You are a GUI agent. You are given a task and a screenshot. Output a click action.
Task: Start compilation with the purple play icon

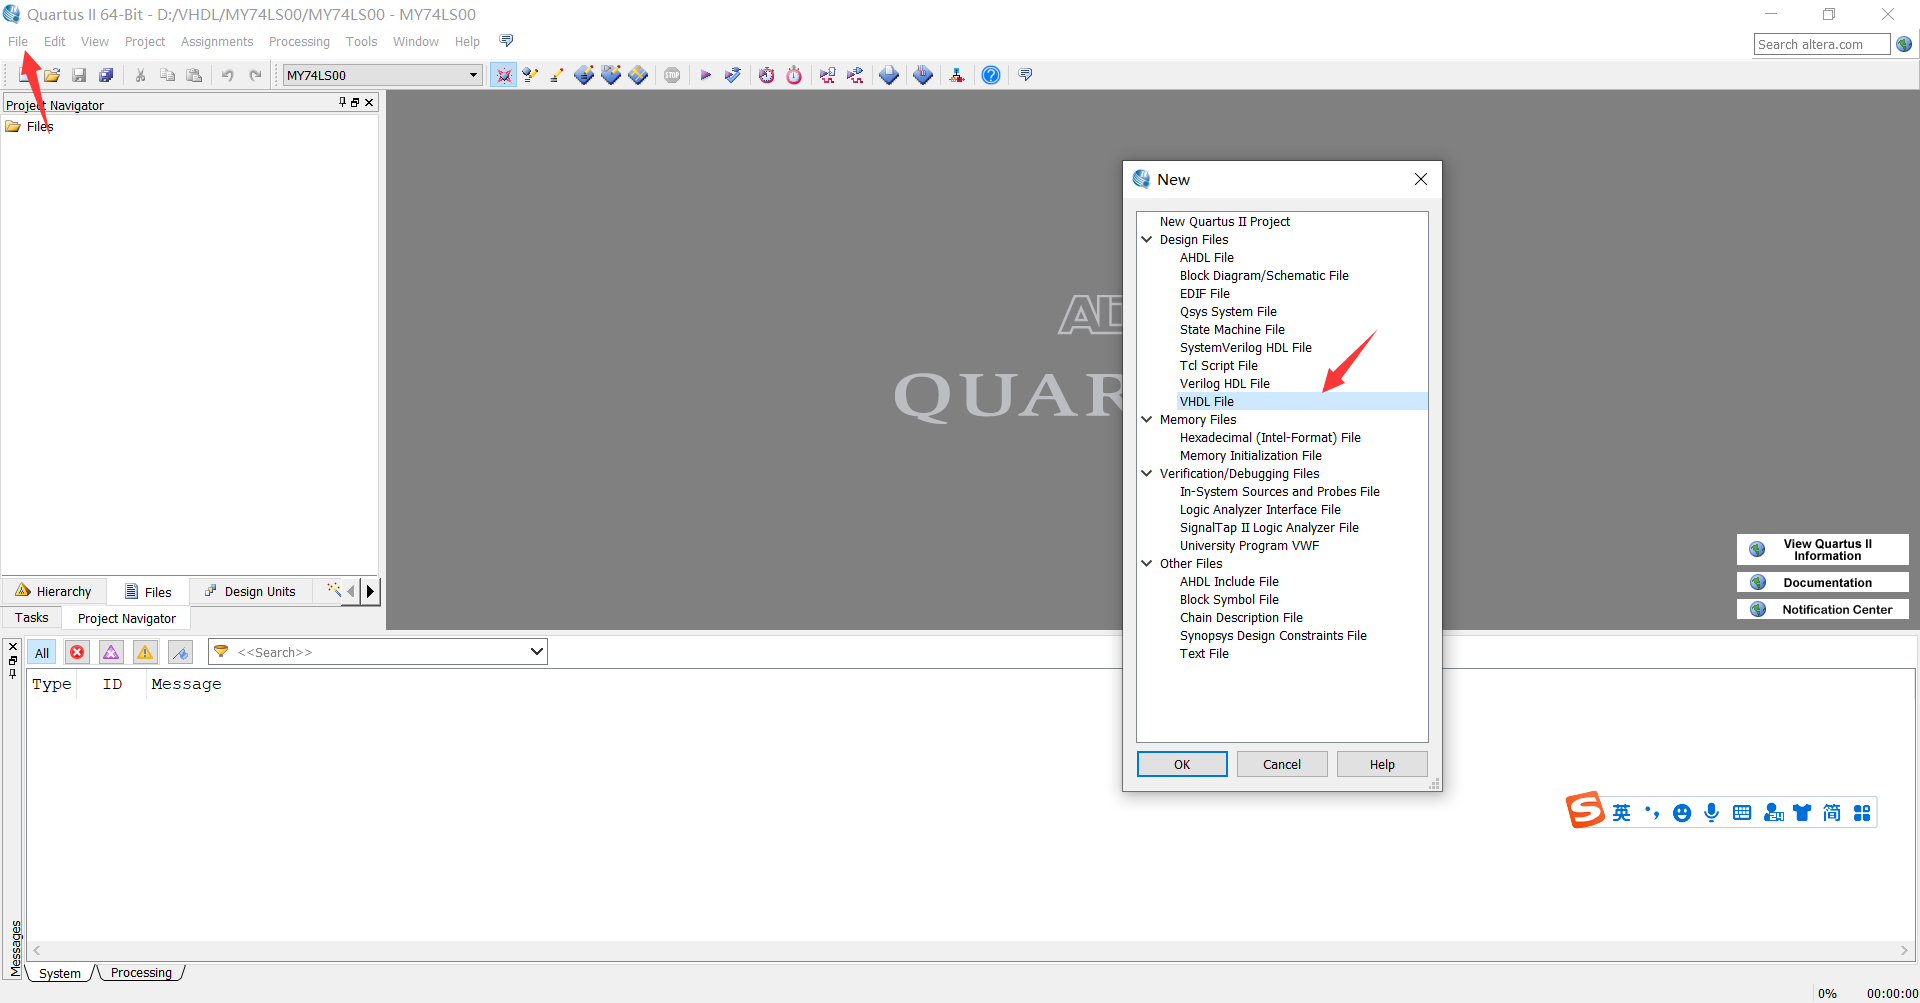click(x=706, y=75)
